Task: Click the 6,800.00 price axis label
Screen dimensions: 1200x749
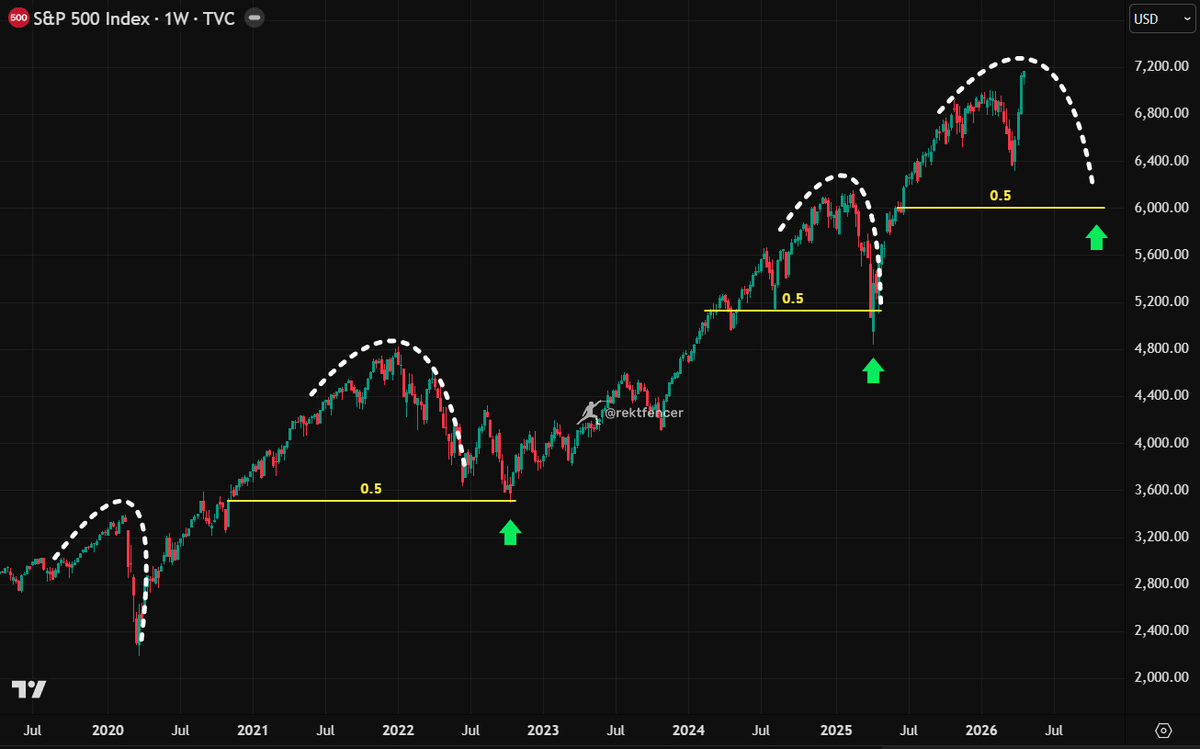Action: [x=1162, y=114]
